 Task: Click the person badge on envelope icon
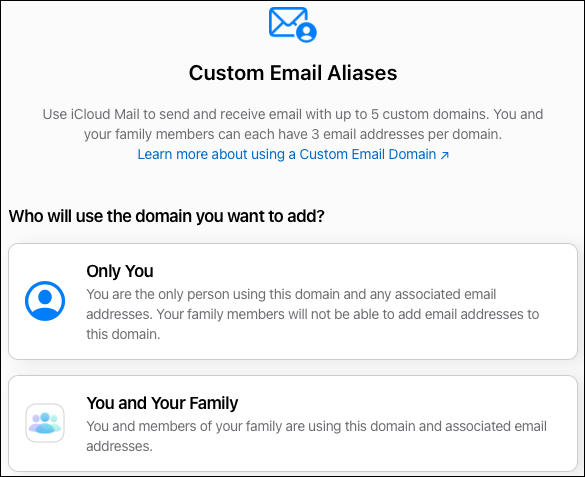[307, 32]
